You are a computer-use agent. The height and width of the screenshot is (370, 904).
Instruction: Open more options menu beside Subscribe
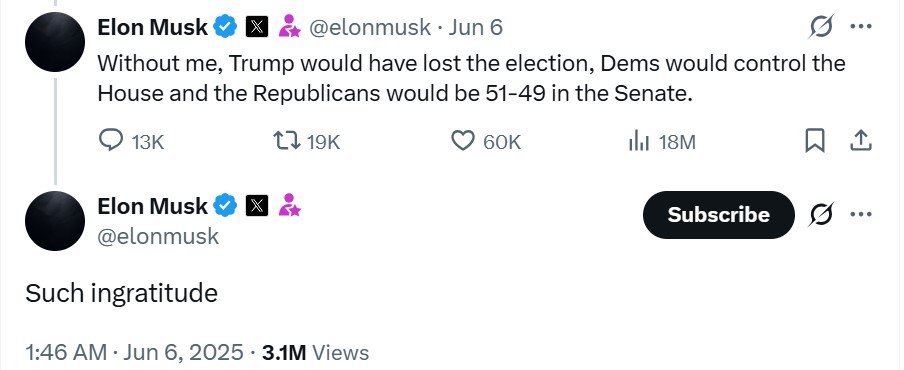coord(861,214)
